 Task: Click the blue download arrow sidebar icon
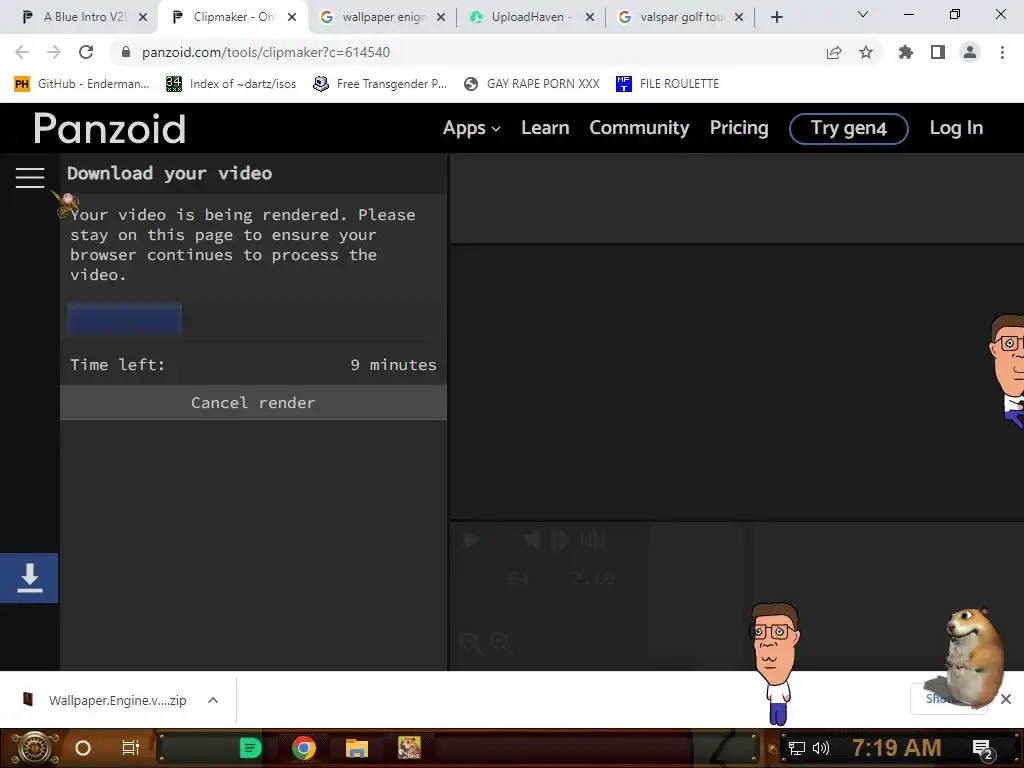[x=29, y=578]
